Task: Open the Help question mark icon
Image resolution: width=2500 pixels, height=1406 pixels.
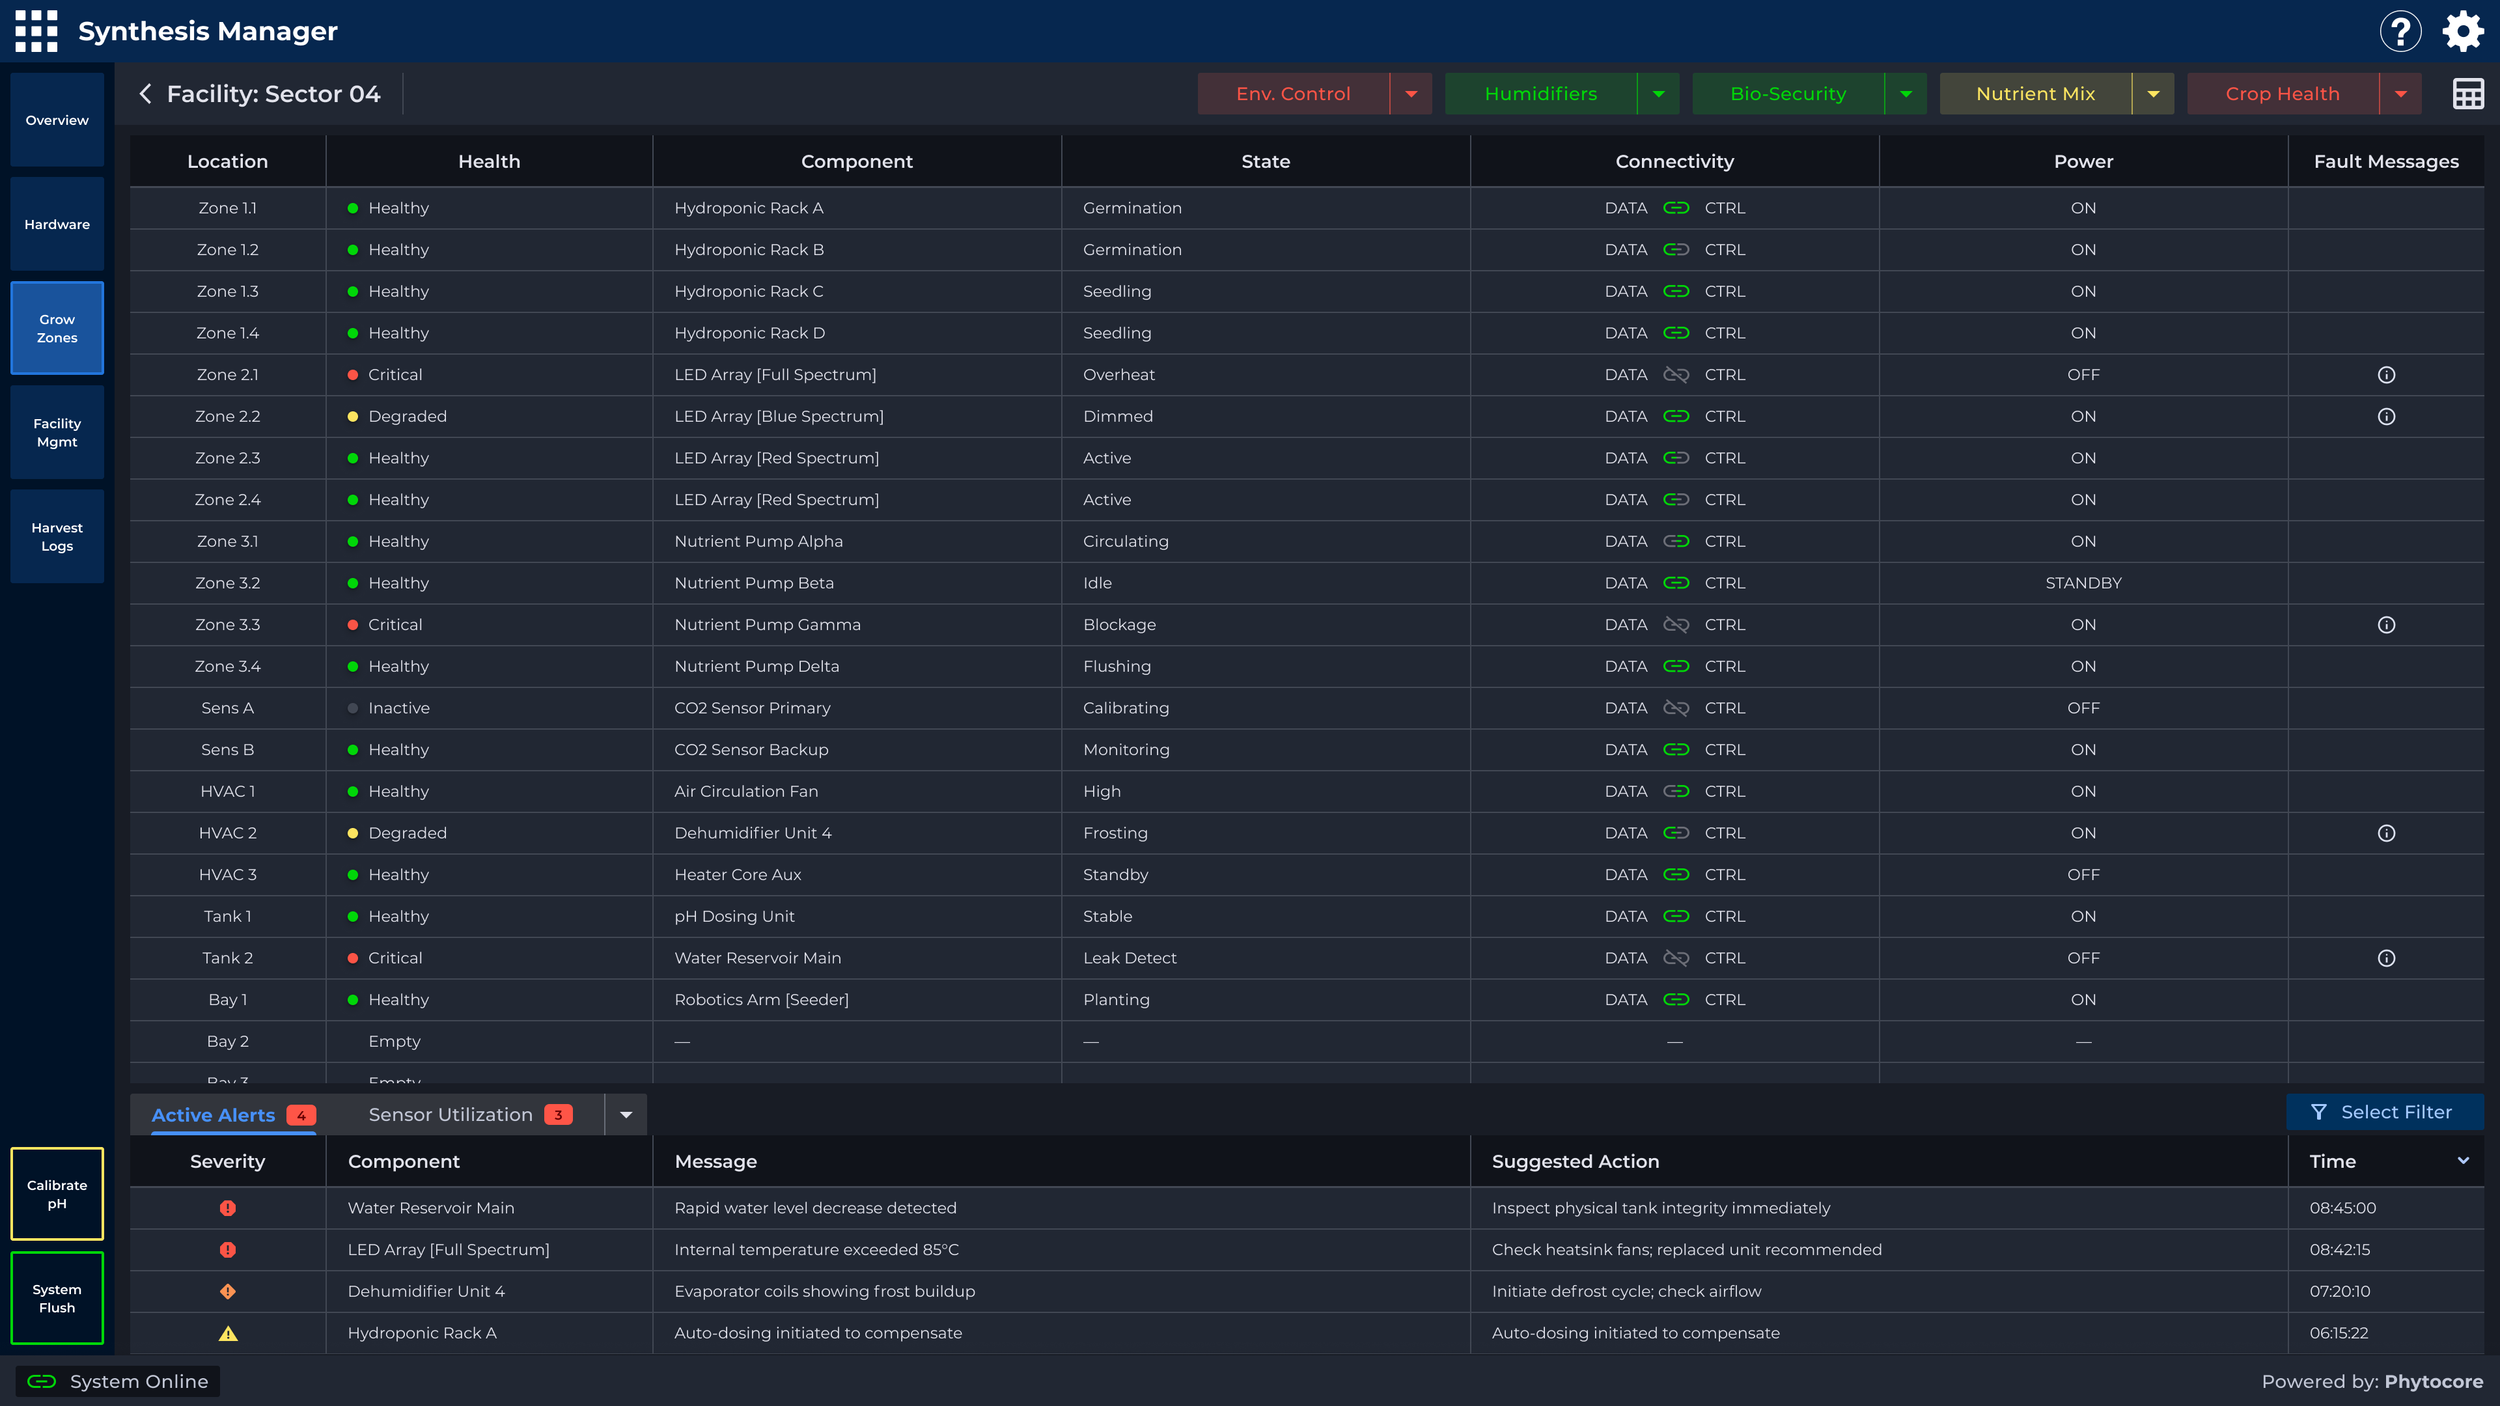Action: click(x=2400, y=30)
